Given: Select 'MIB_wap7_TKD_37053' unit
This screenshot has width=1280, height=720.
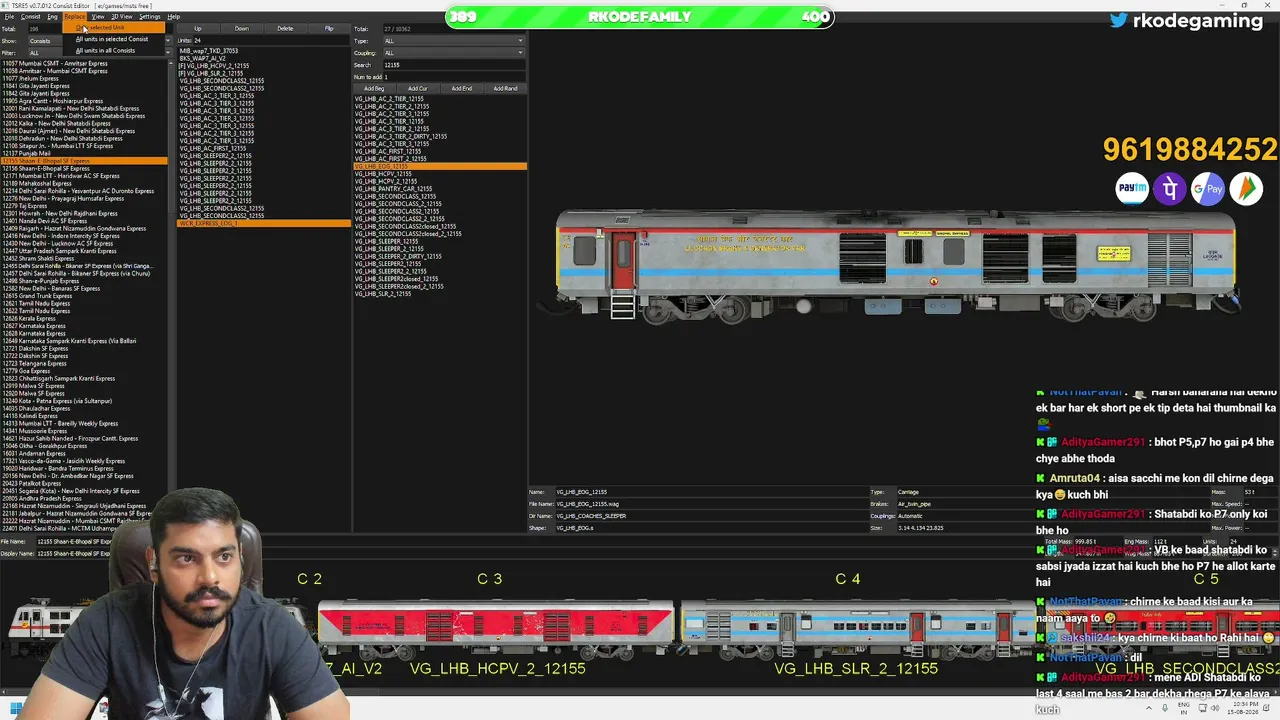Looking at the screenshot, I should [x=209, y=51].
